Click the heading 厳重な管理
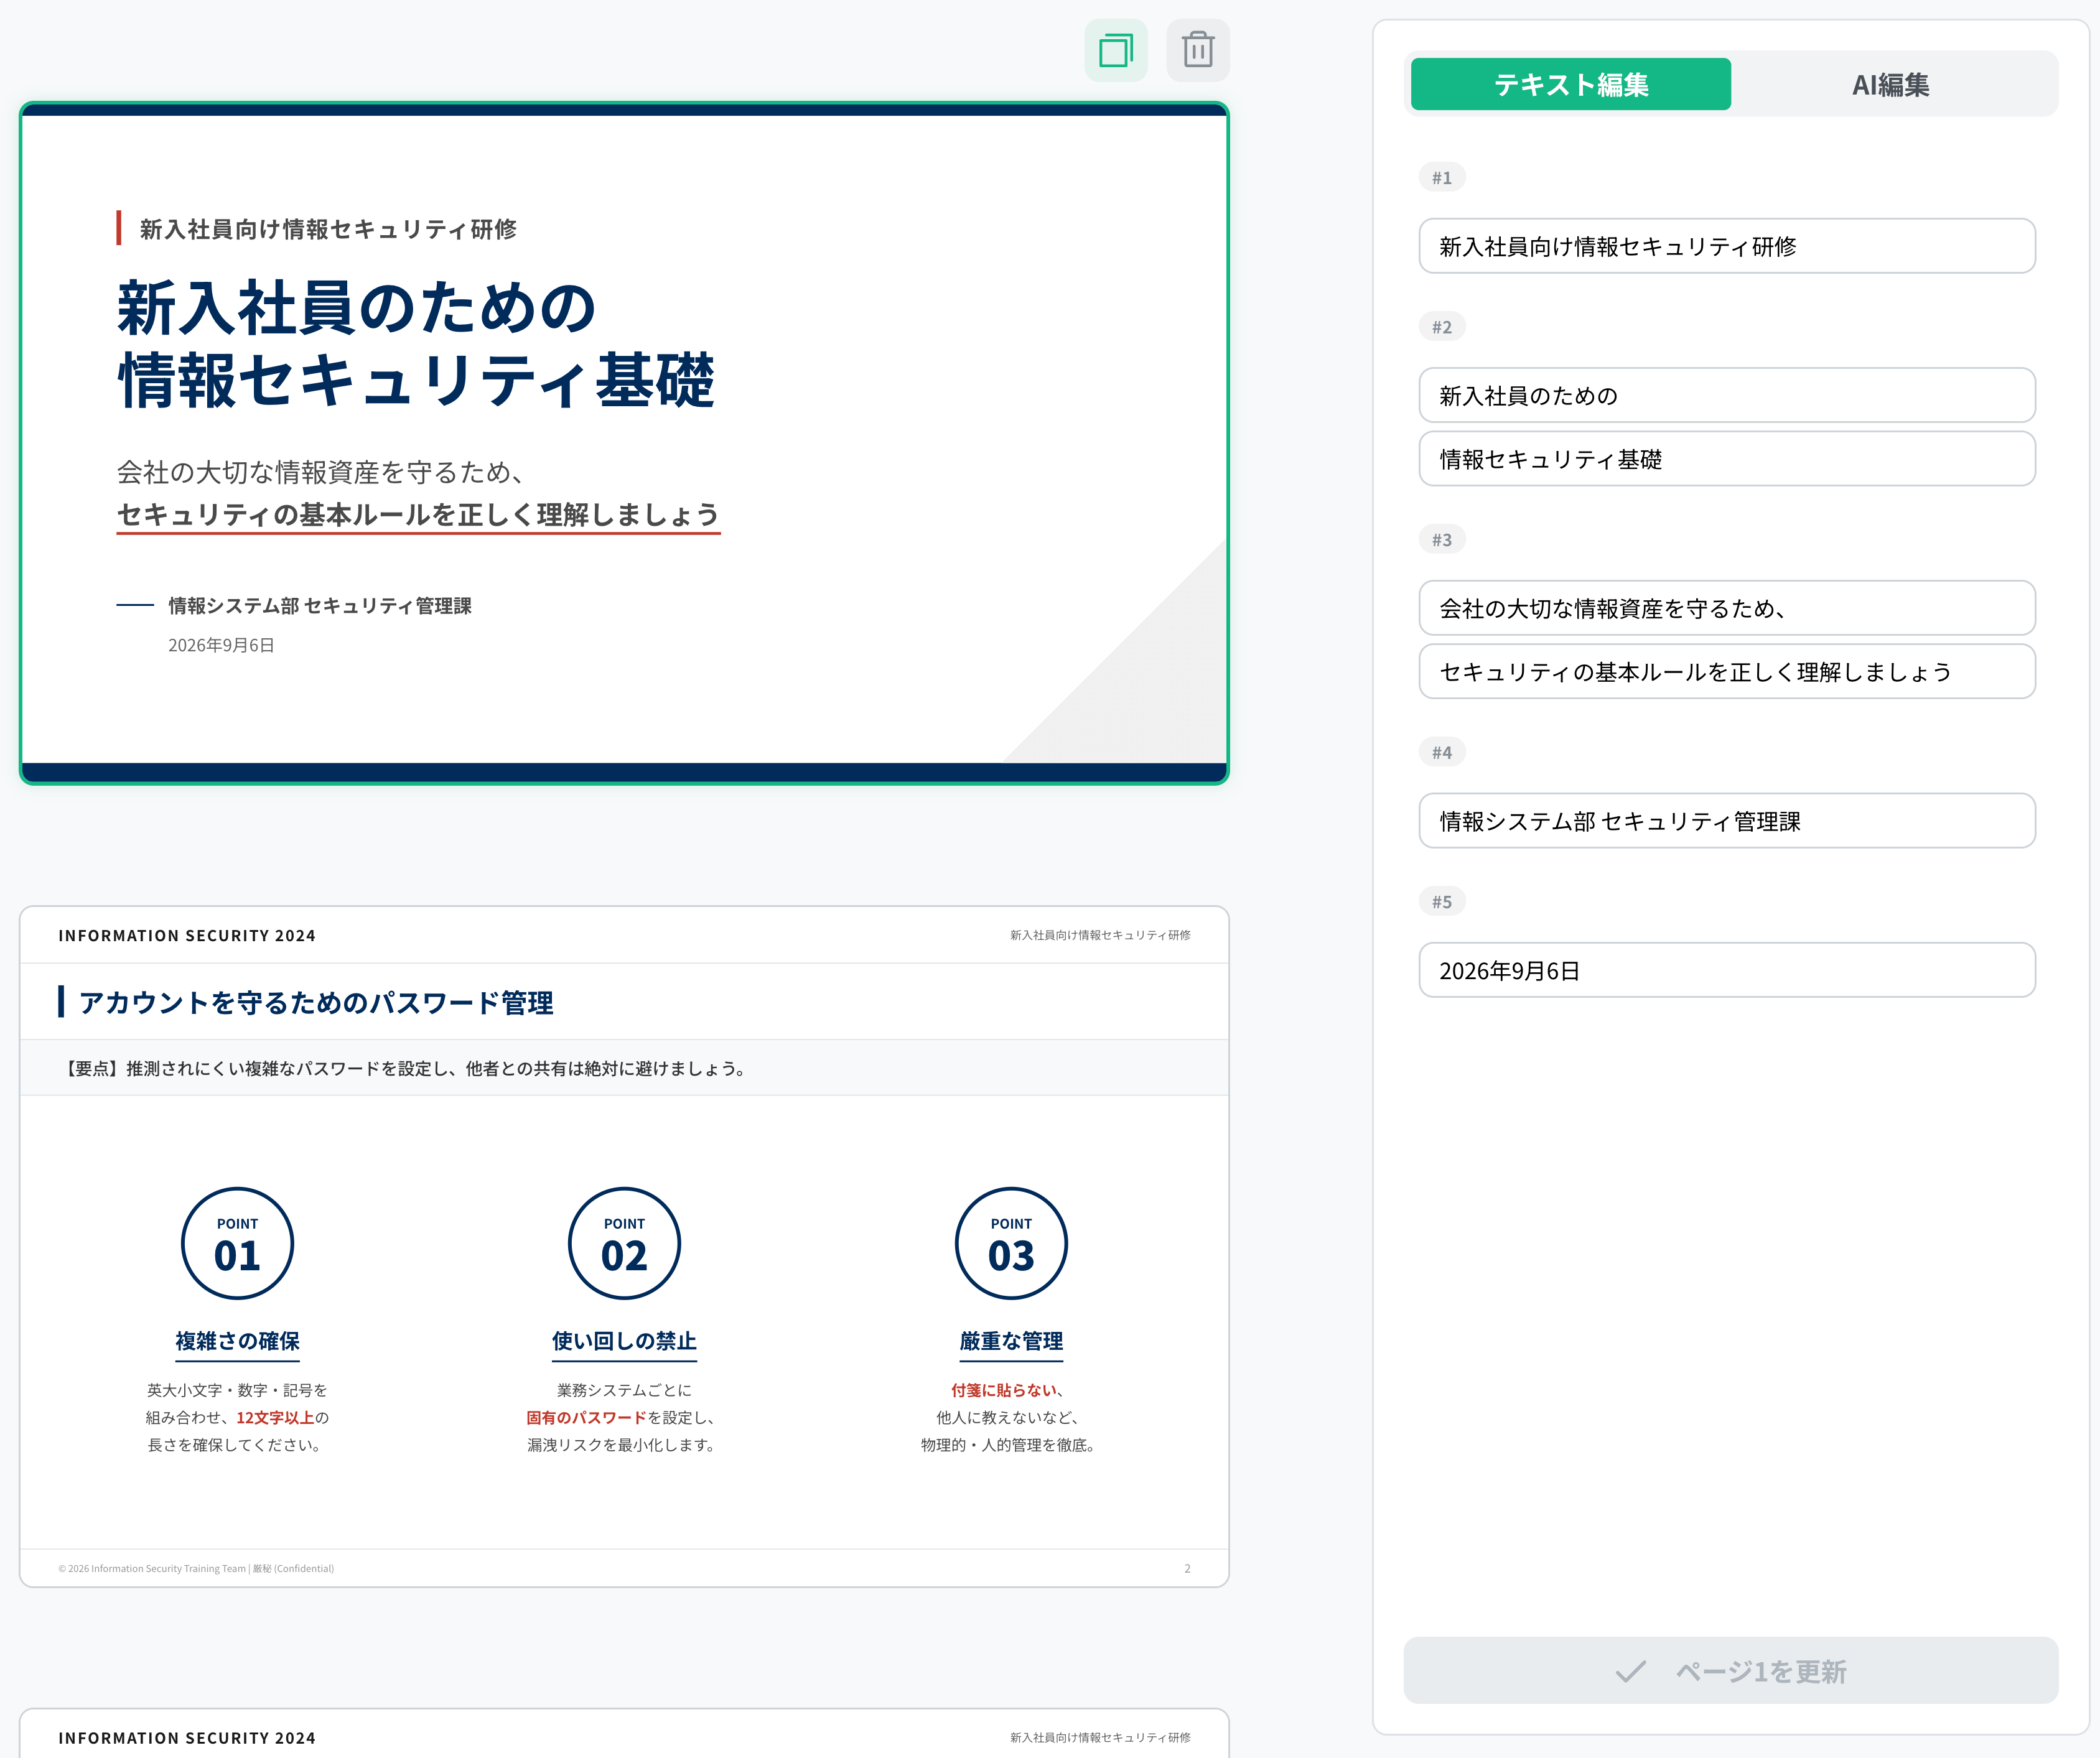This screenshot has width=2100, height=1758. point(1011,1341)
